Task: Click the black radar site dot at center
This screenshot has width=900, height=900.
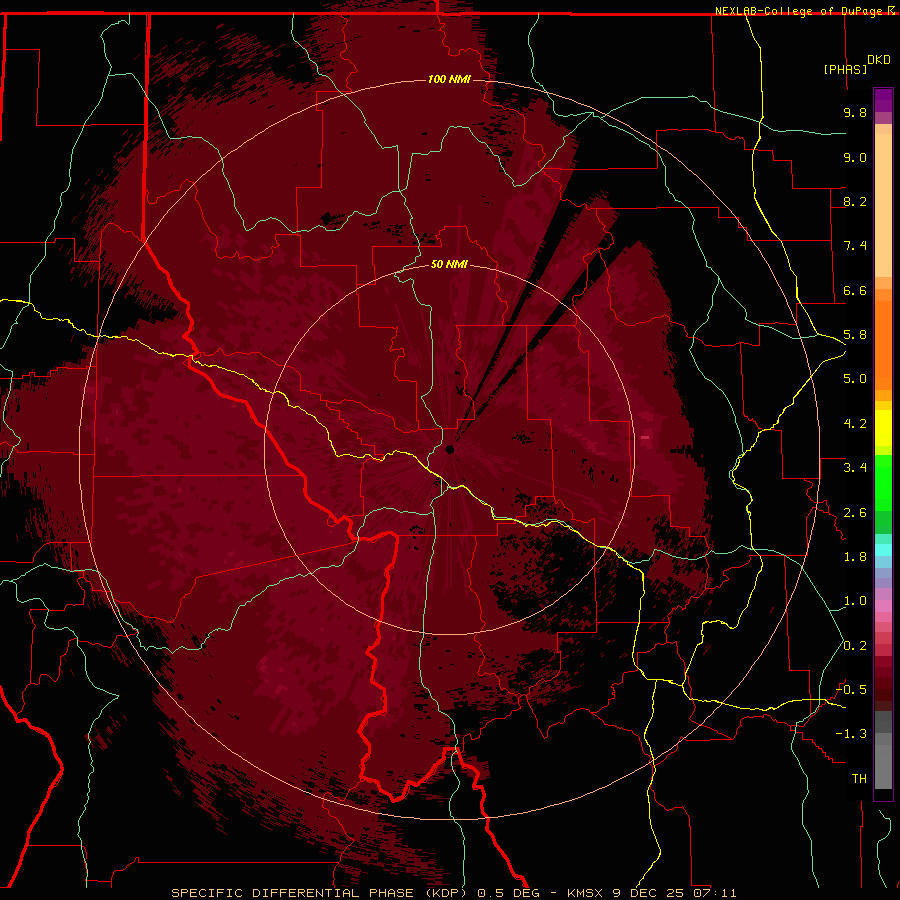Action: point(449,449)
